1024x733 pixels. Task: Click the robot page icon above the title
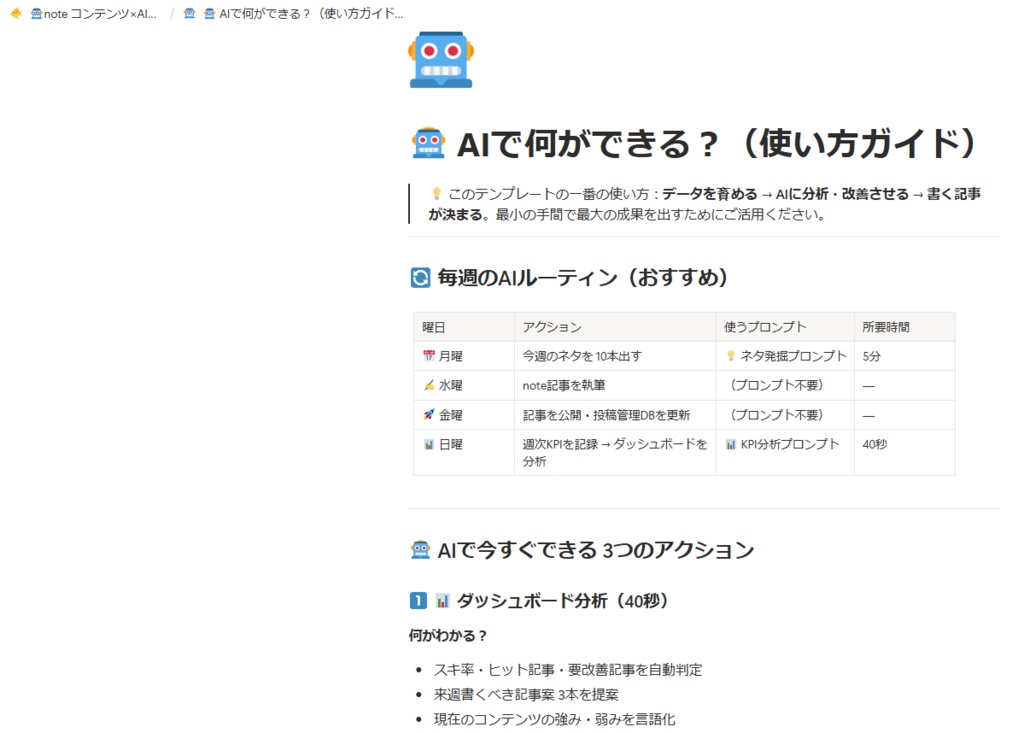[441, 59]
